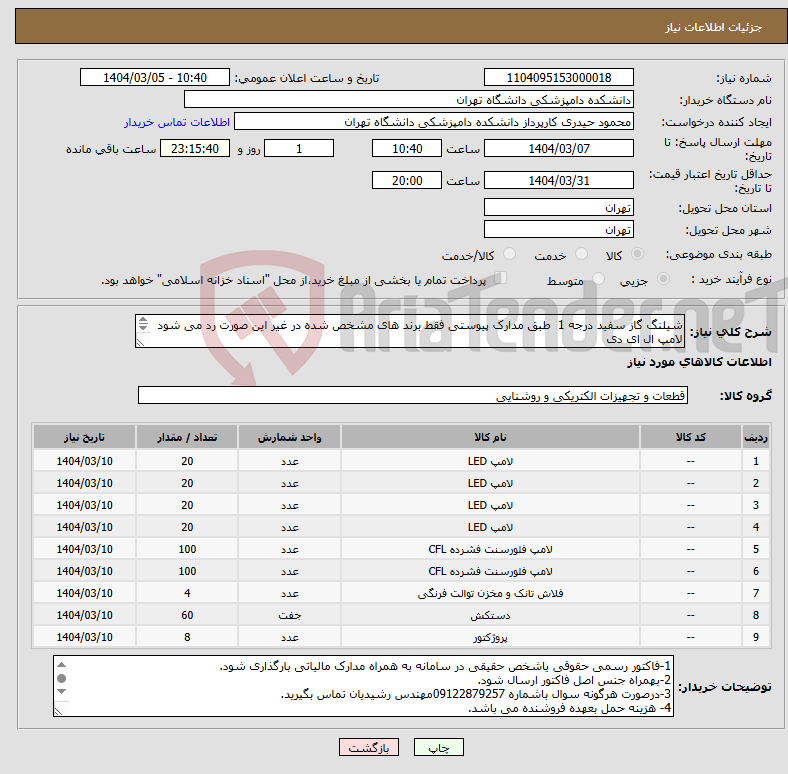The height and width of the screenshot is (774, 788).
Task: Click the buyer organization name field
Action: (x=409, y=100)
